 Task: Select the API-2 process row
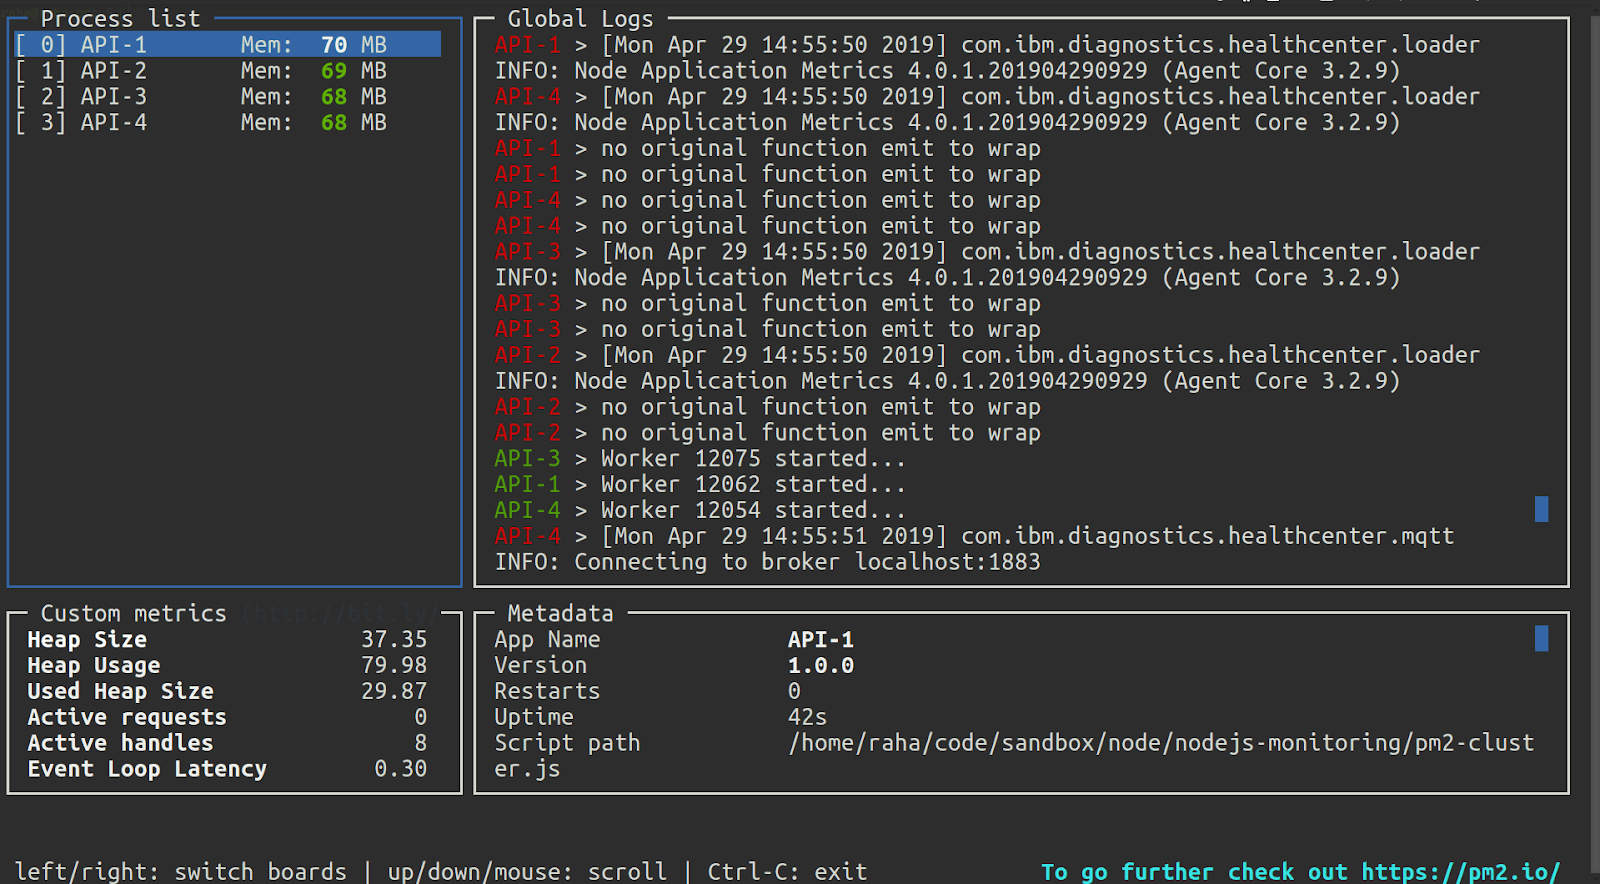pos(227,71)
